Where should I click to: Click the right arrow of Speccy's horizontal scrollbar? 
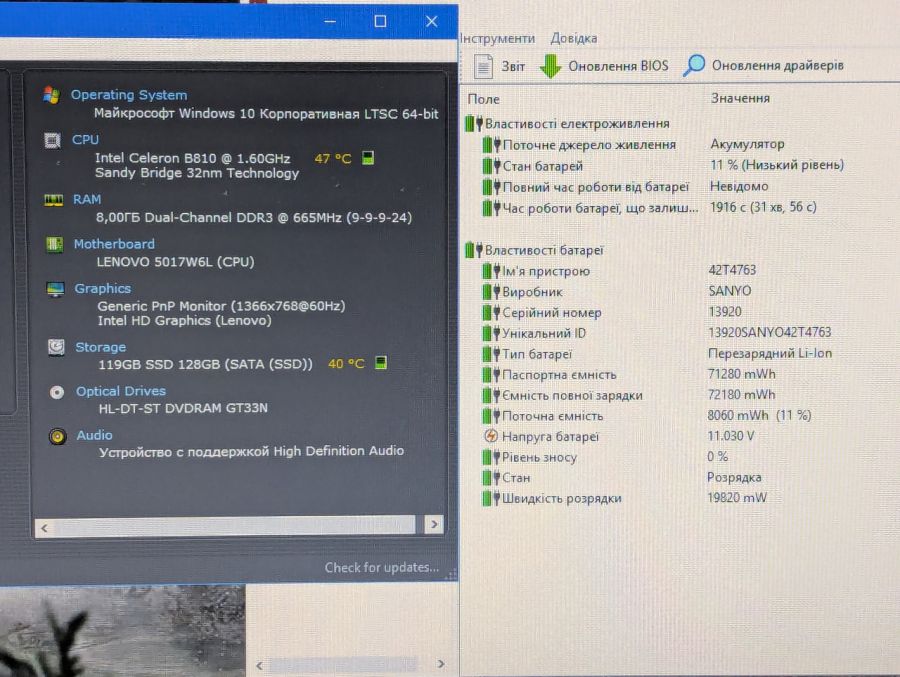point(434,524)
